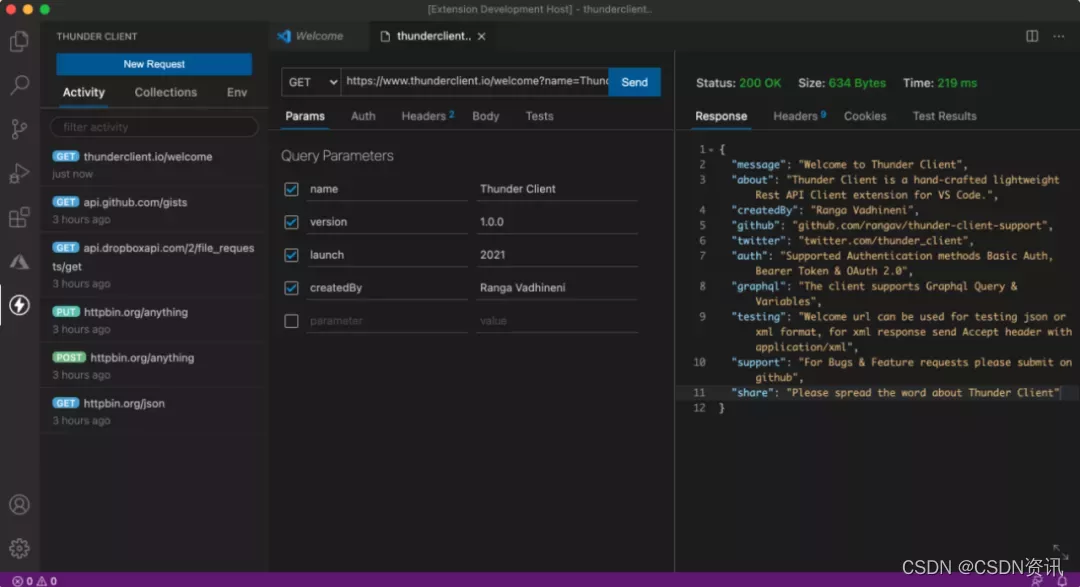The height and width of the screenshot is (587, 1080).
Task: Open the httpbin.org/json activity entry
Action: [x=154, y=411]
